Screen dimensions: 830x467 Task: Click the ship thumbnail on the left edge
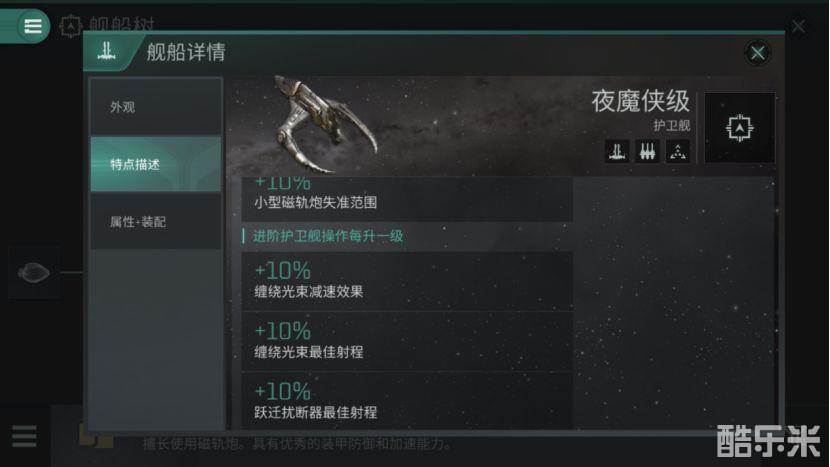33,273
